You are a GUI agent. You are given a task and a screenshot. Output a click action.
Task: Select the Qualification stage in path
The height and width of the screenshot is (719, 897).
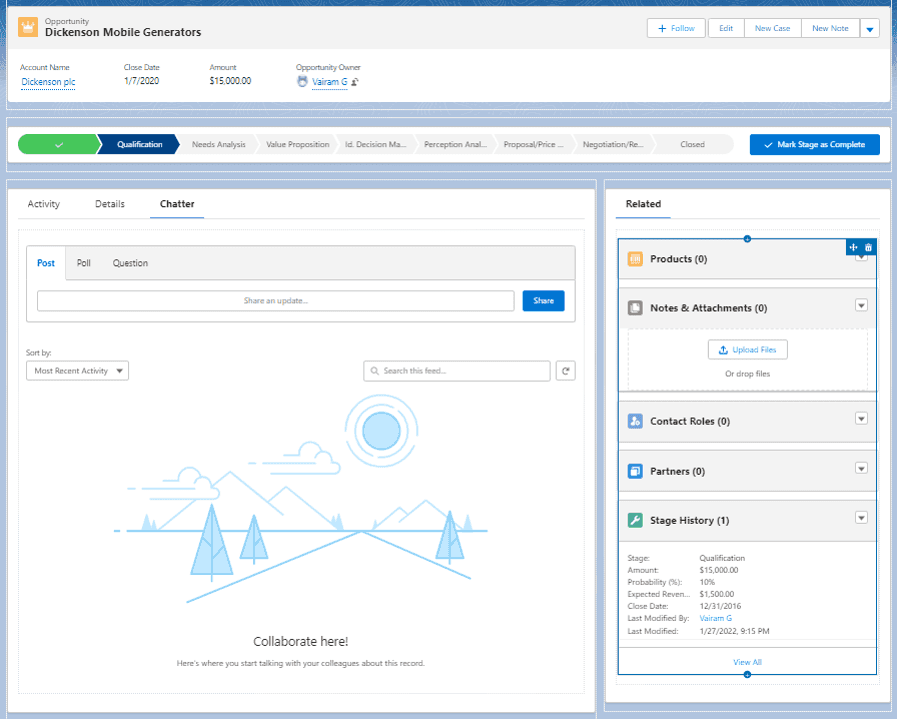click(140, 145)
